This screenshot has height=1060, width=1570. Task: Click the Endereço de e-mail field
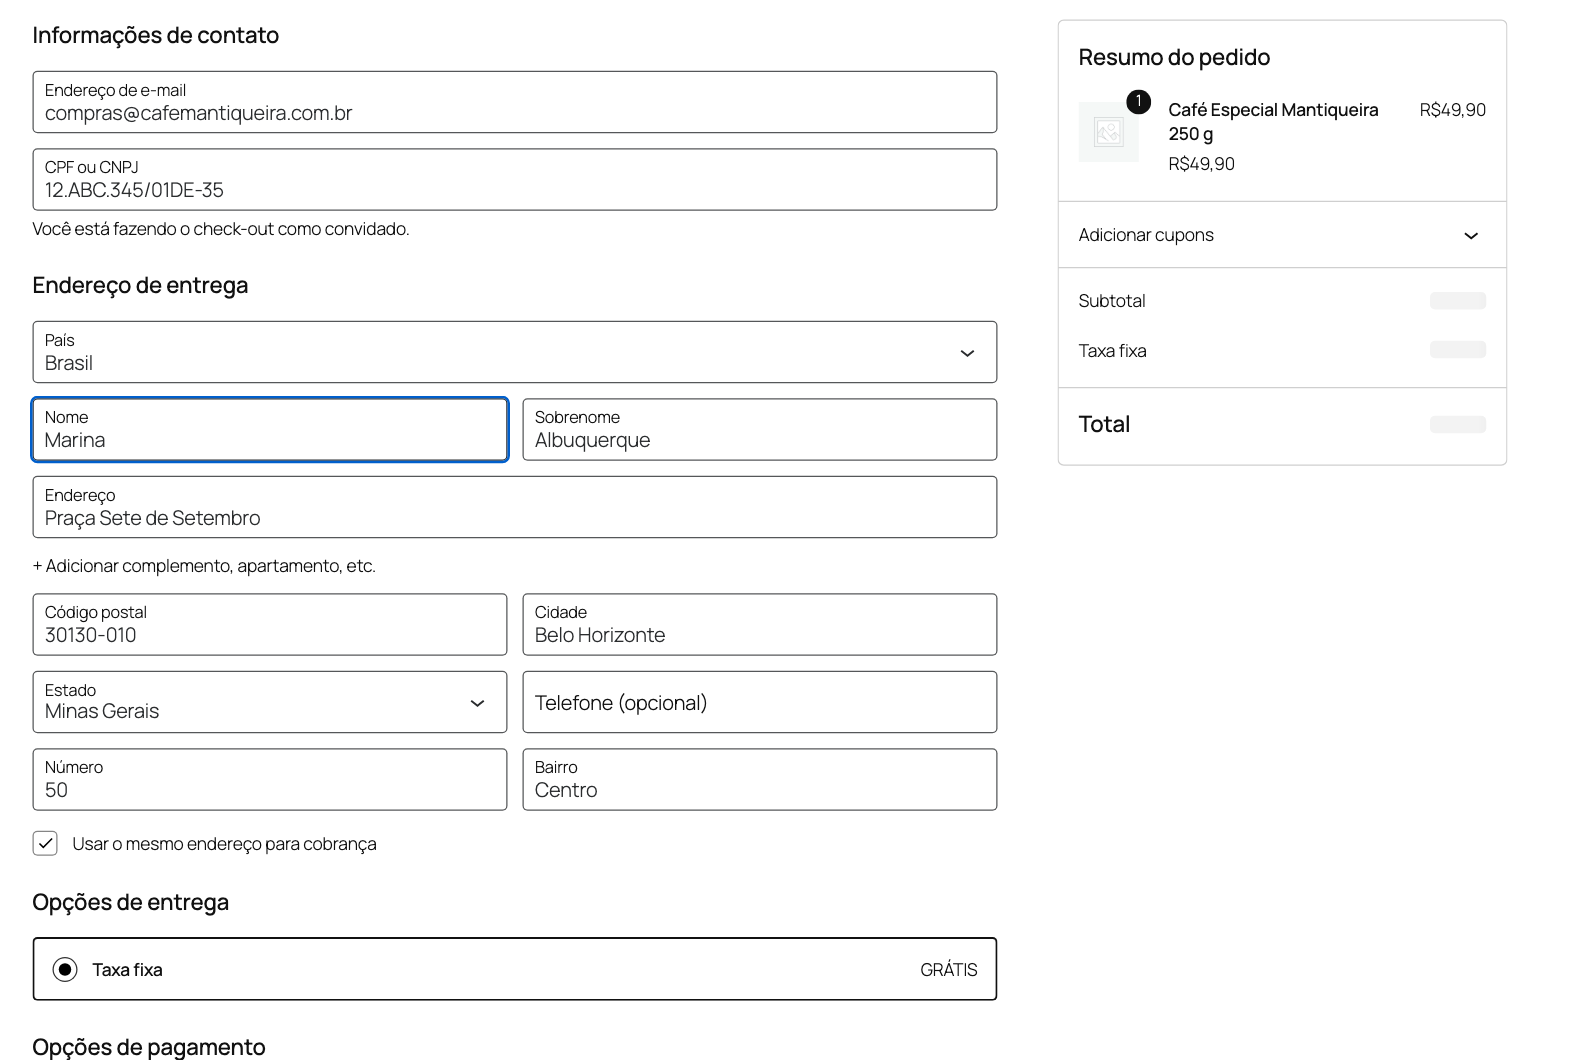[x=515, y=102]
